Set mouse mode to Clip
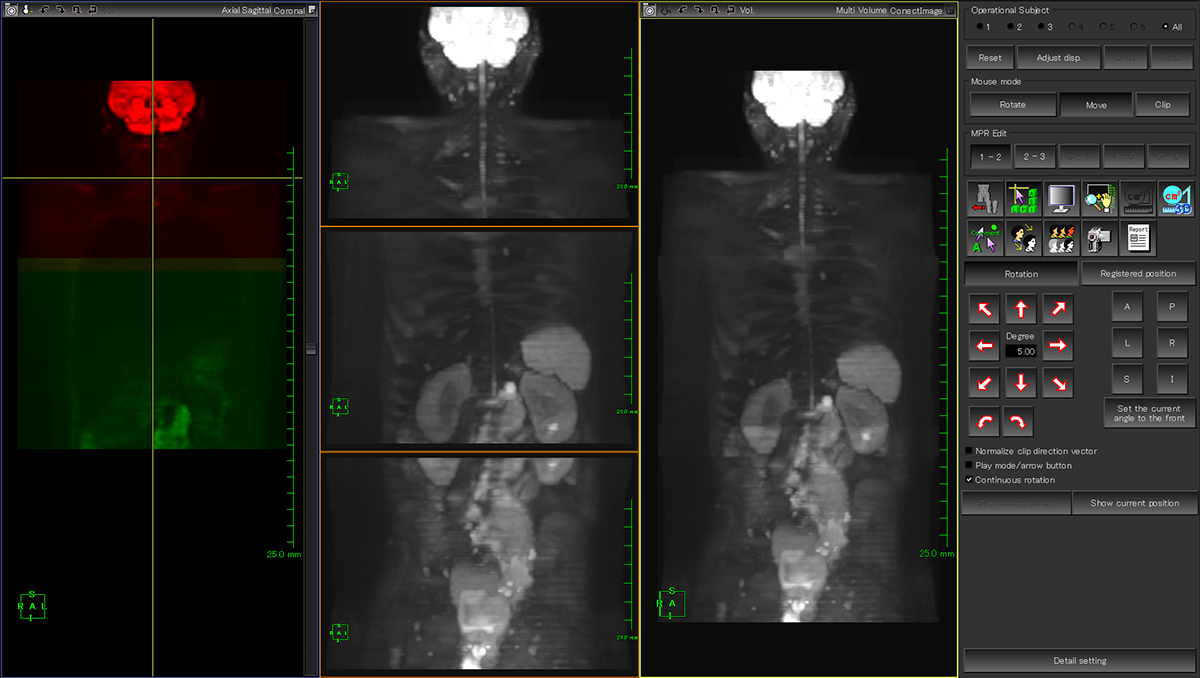Image resolution: width=1200 pixels, height=678 pixels. tap(1162, 104)
